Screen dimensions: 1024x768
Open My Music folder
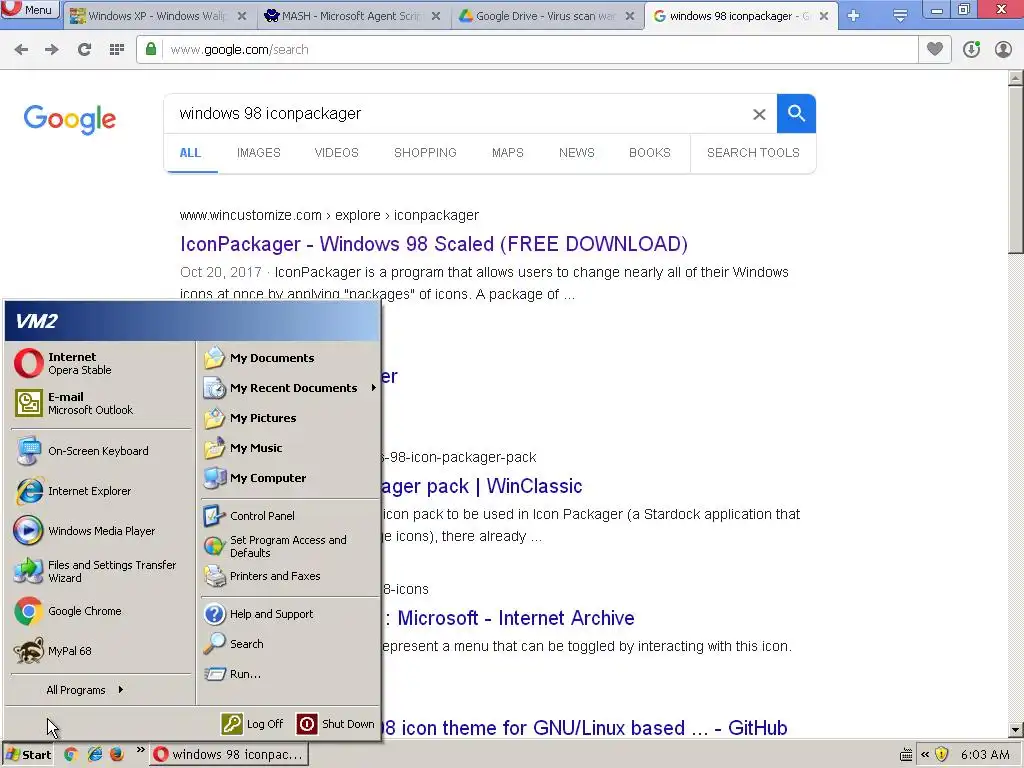coord(289,448)
